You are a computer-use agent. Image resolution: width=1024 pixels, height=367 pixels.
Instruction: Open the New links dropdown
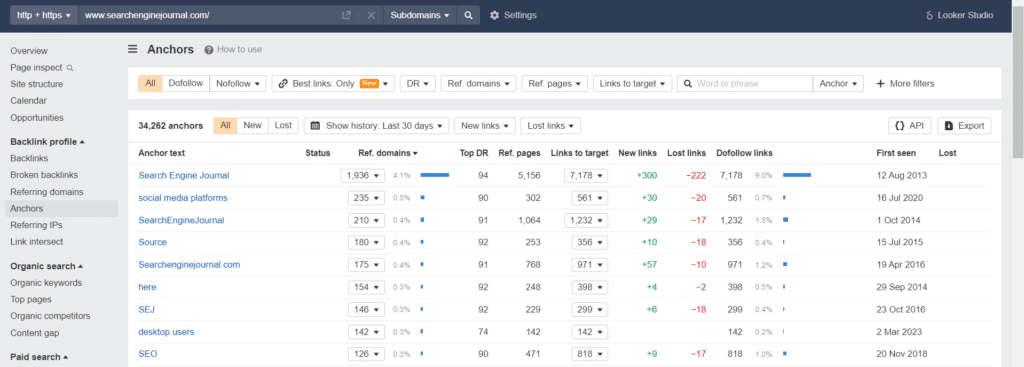[485, 125]
